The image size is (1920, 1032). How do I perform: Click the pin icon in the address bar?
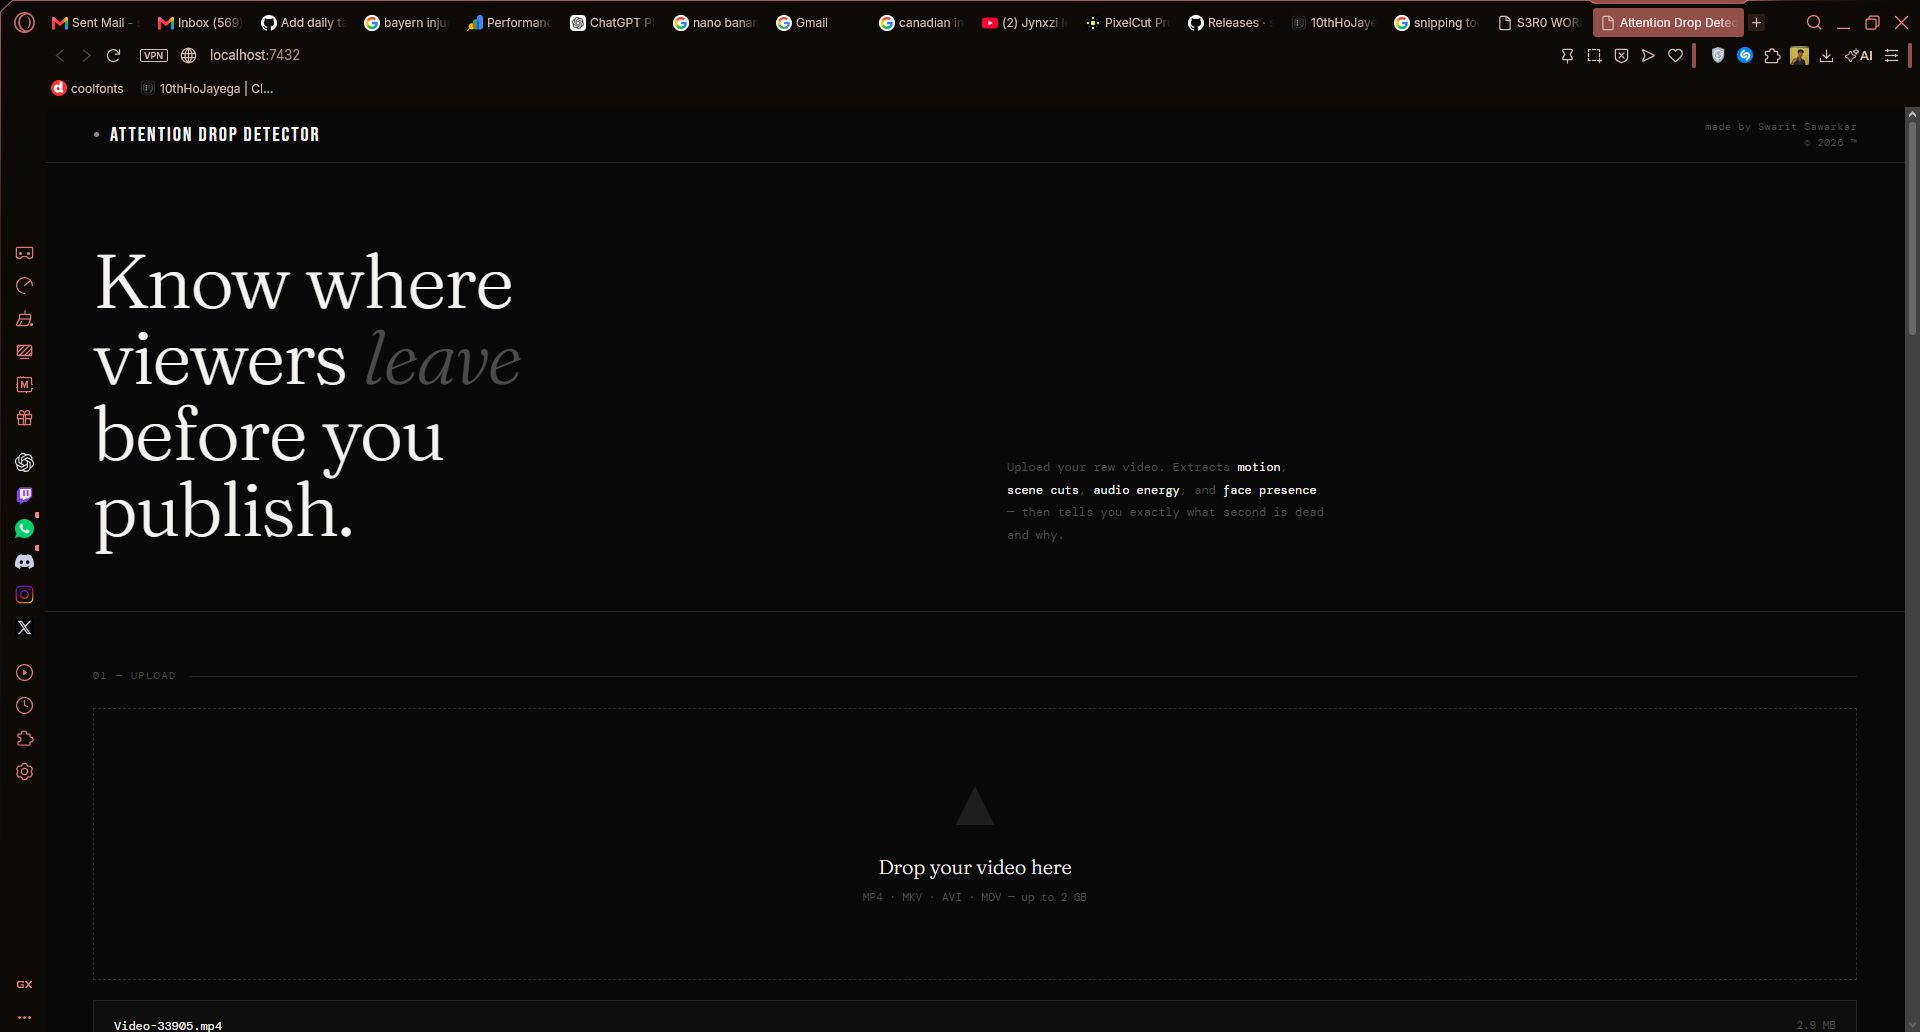pyautogui.click(x=1567, y=56)
